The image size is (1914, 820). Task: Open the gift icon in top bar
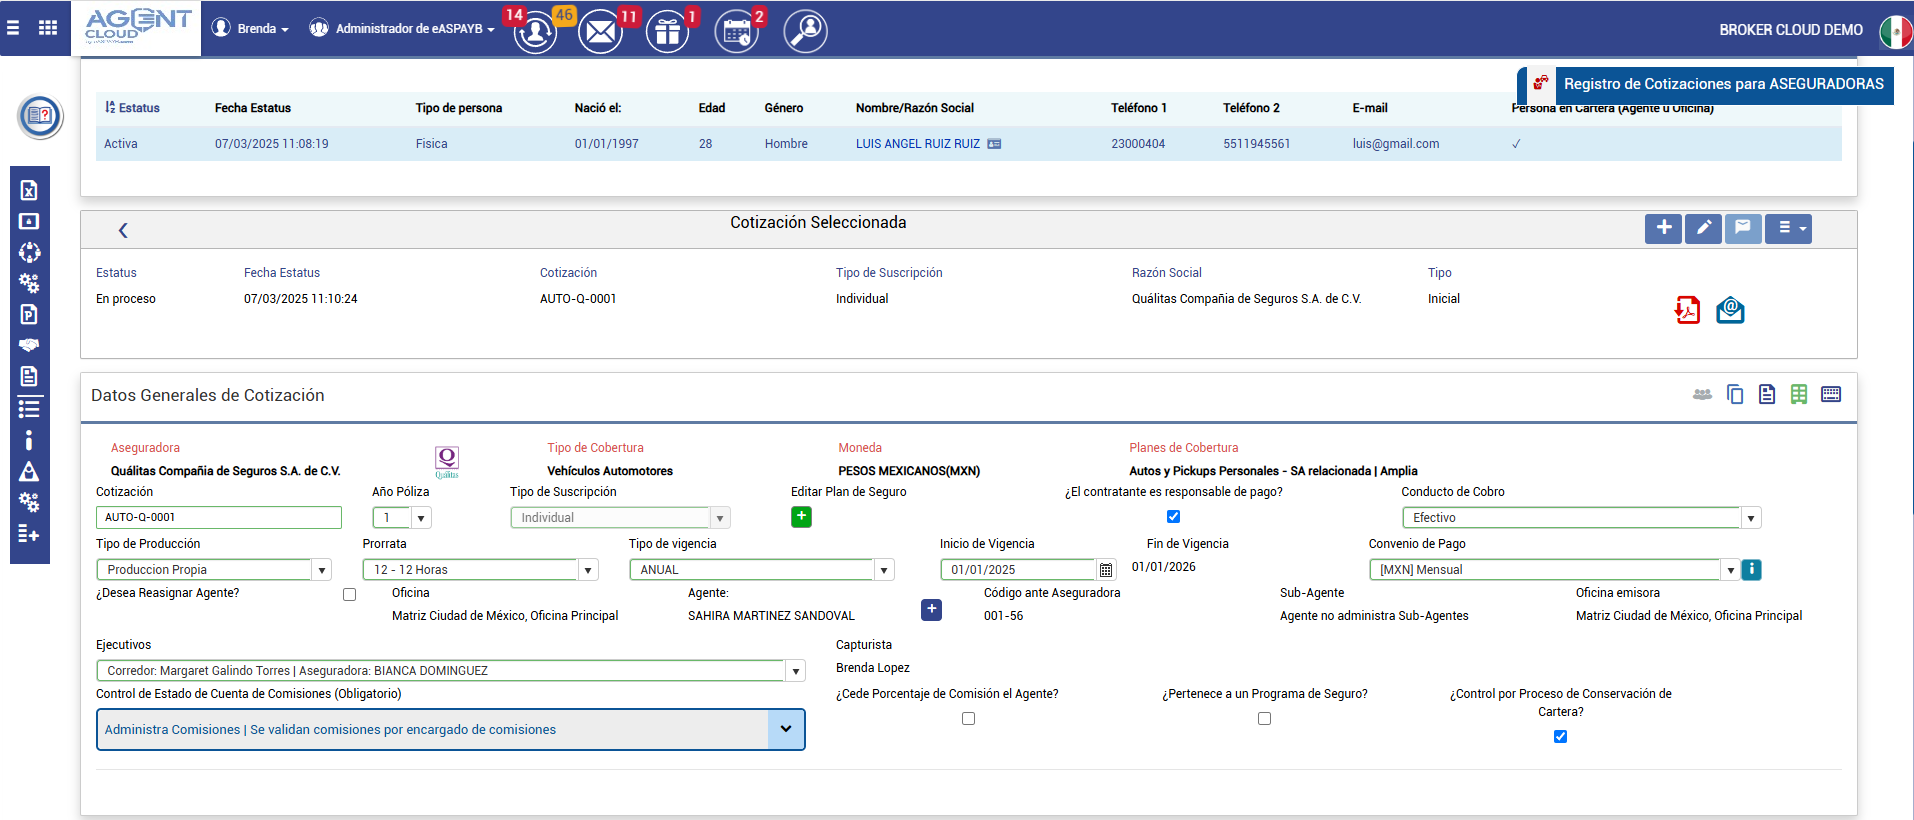668,32
